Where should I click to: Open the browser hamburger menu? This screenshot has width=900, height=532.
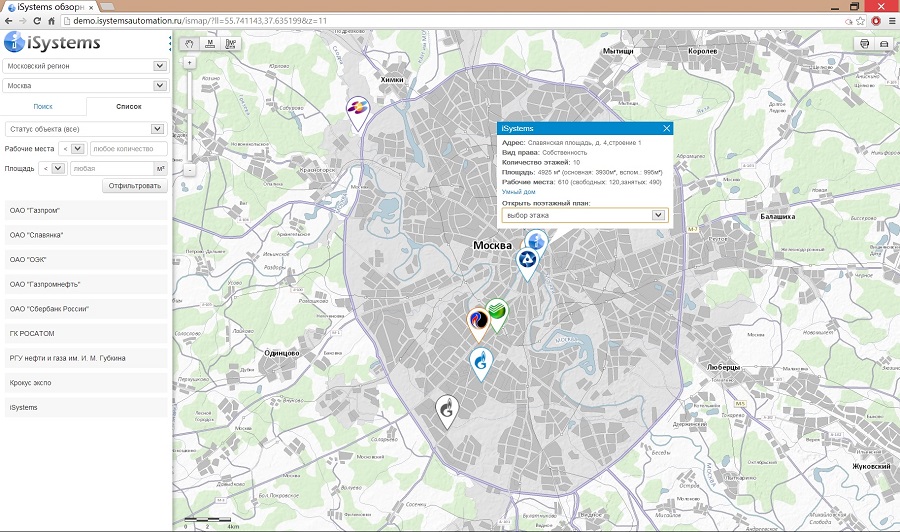(x=892, y=21)
